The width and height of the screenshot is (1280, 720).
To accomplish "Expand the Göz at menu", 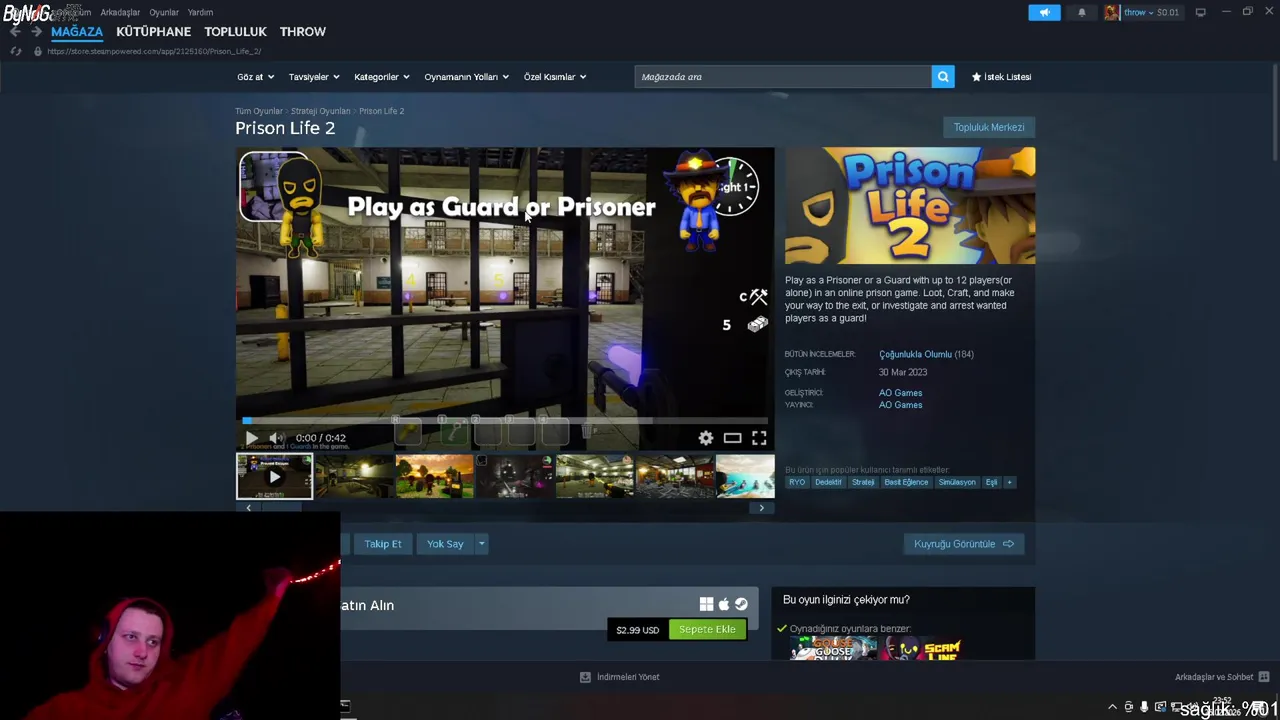I will (255, 77).
